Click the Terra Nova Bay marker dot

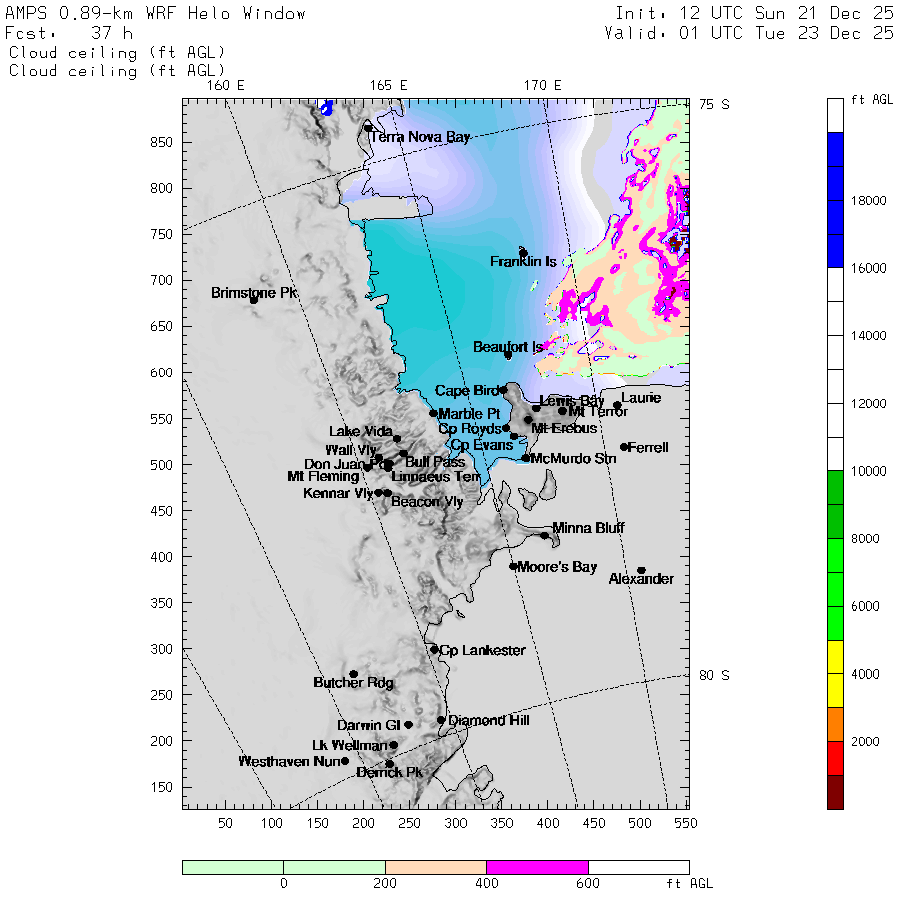coord(368,127)
